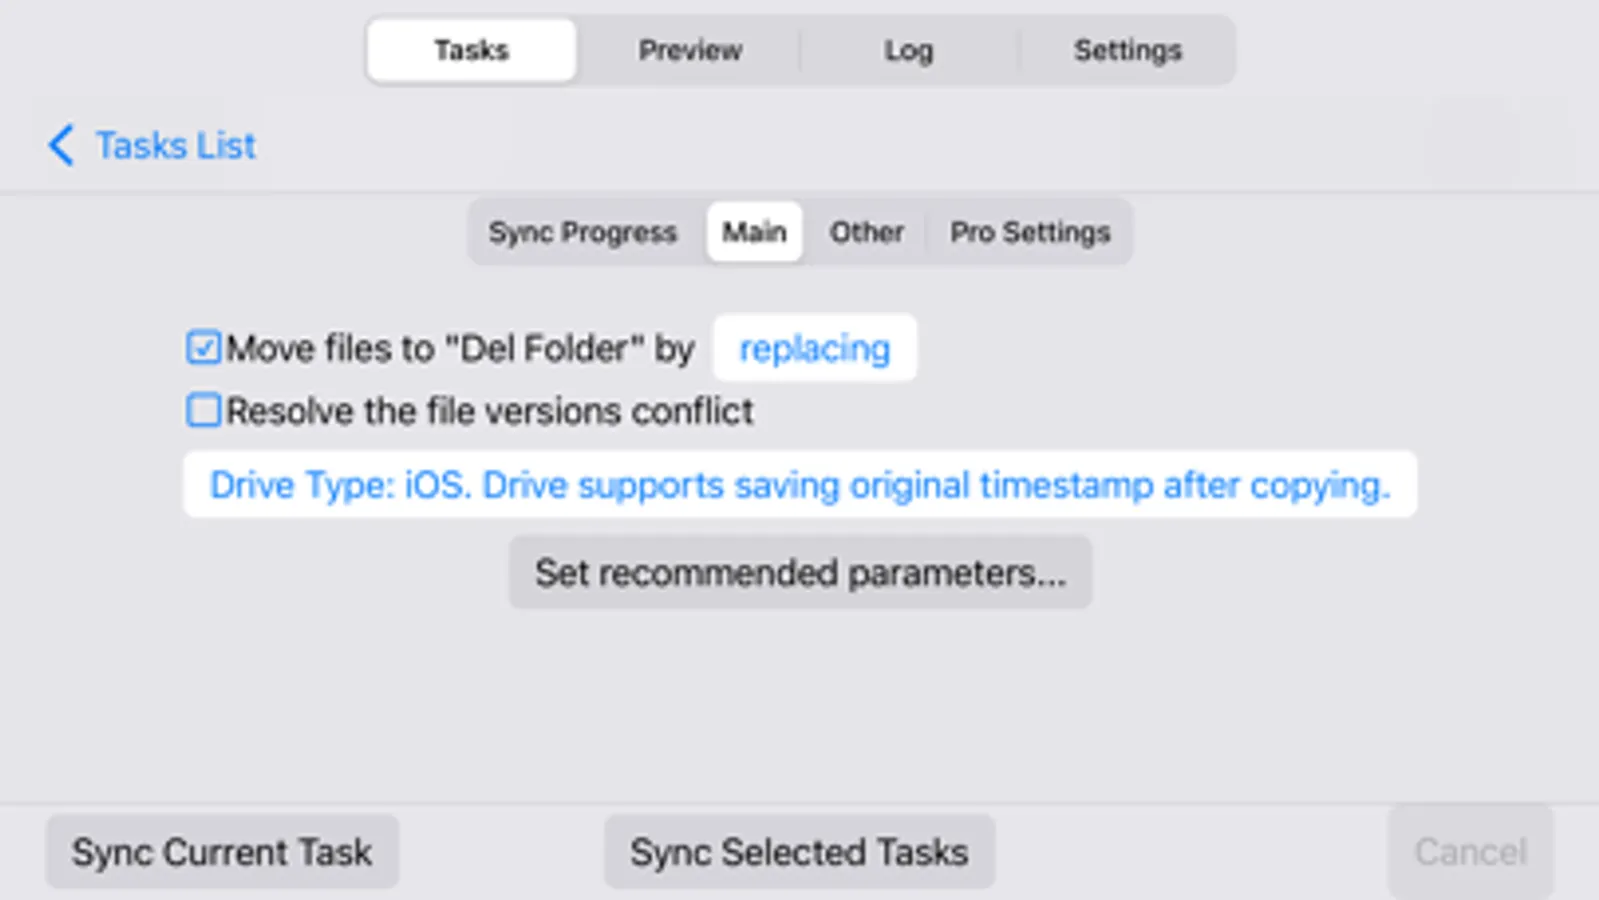Show the Sync Progress segment

pyautogui.click(x=582, y=232)
